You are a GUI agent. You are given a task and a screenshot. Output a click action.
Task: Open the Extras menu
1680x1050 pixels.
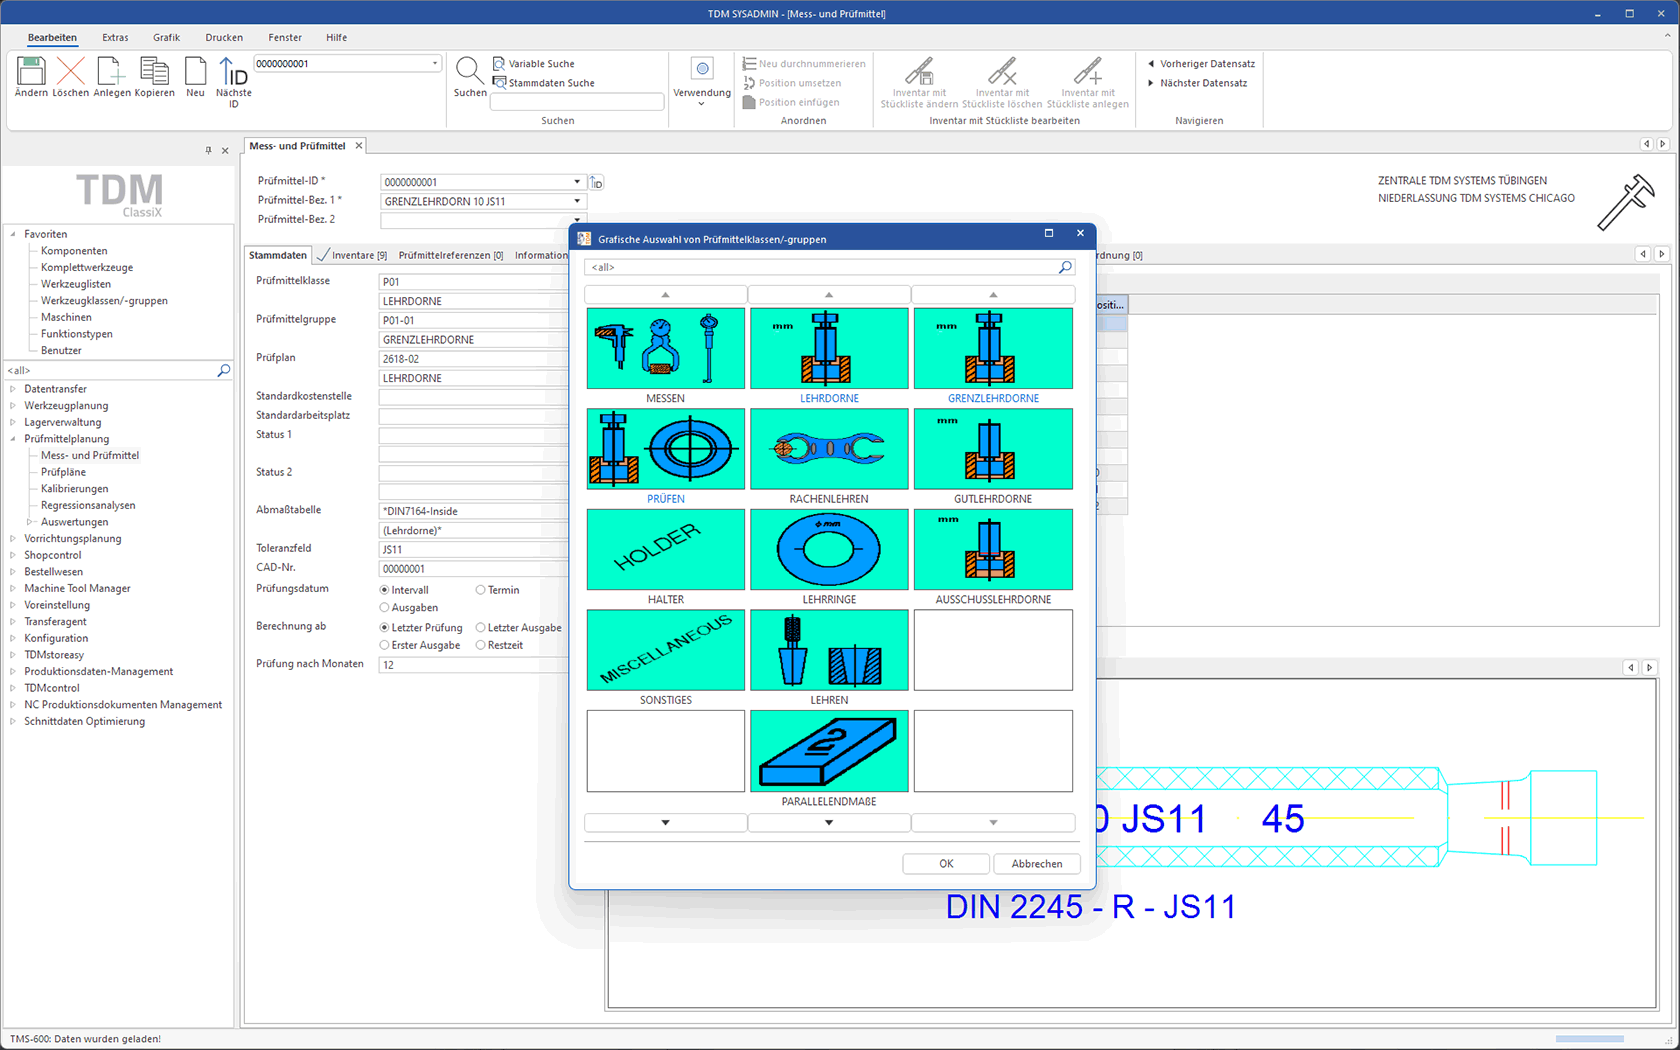coord(115,37)
